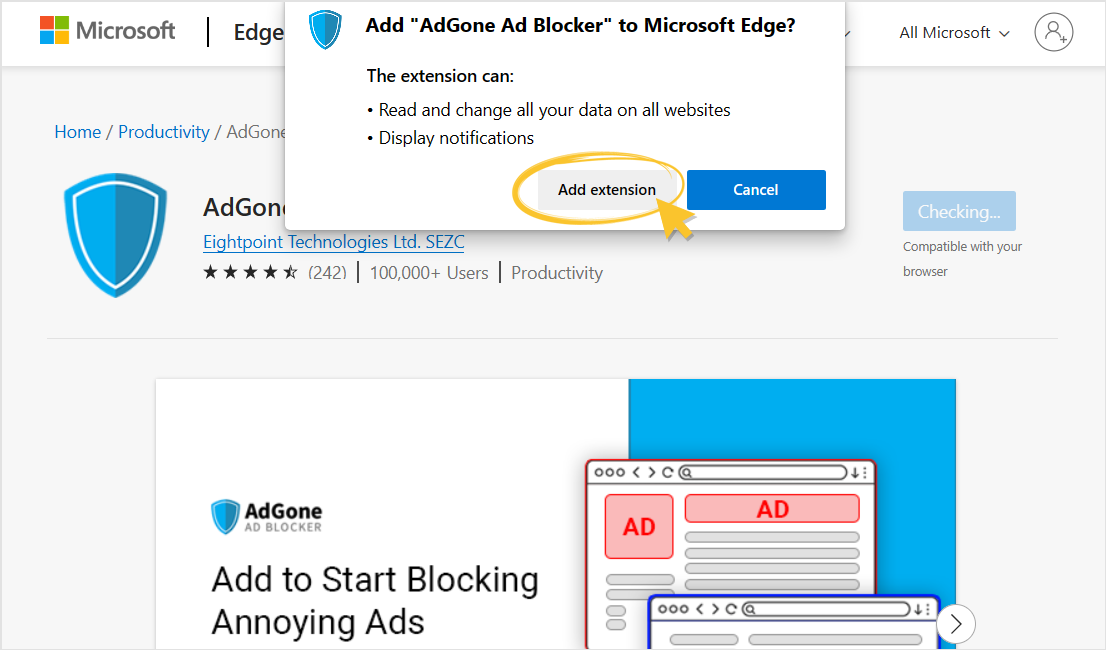
Task: Click the partially hidden chevron left of All Microsoft
Action: [x=848, y=33]
